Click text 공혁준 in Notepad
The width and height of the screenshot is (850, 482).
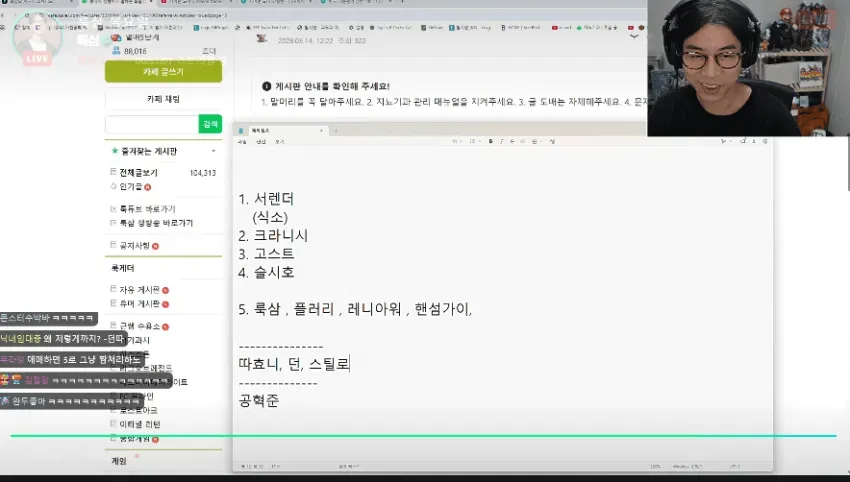(259, 401)
